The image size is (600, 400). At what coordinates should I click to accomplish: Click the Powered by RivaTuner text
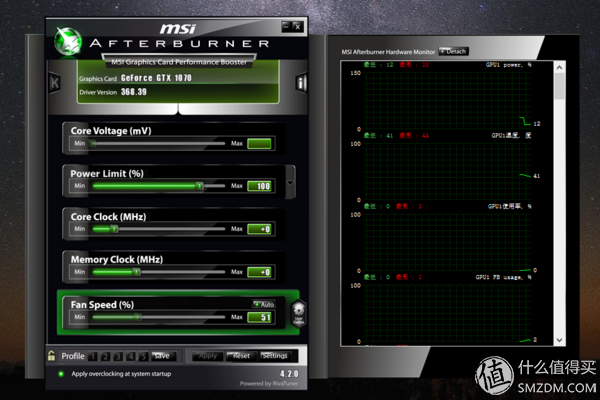point(269,384)
